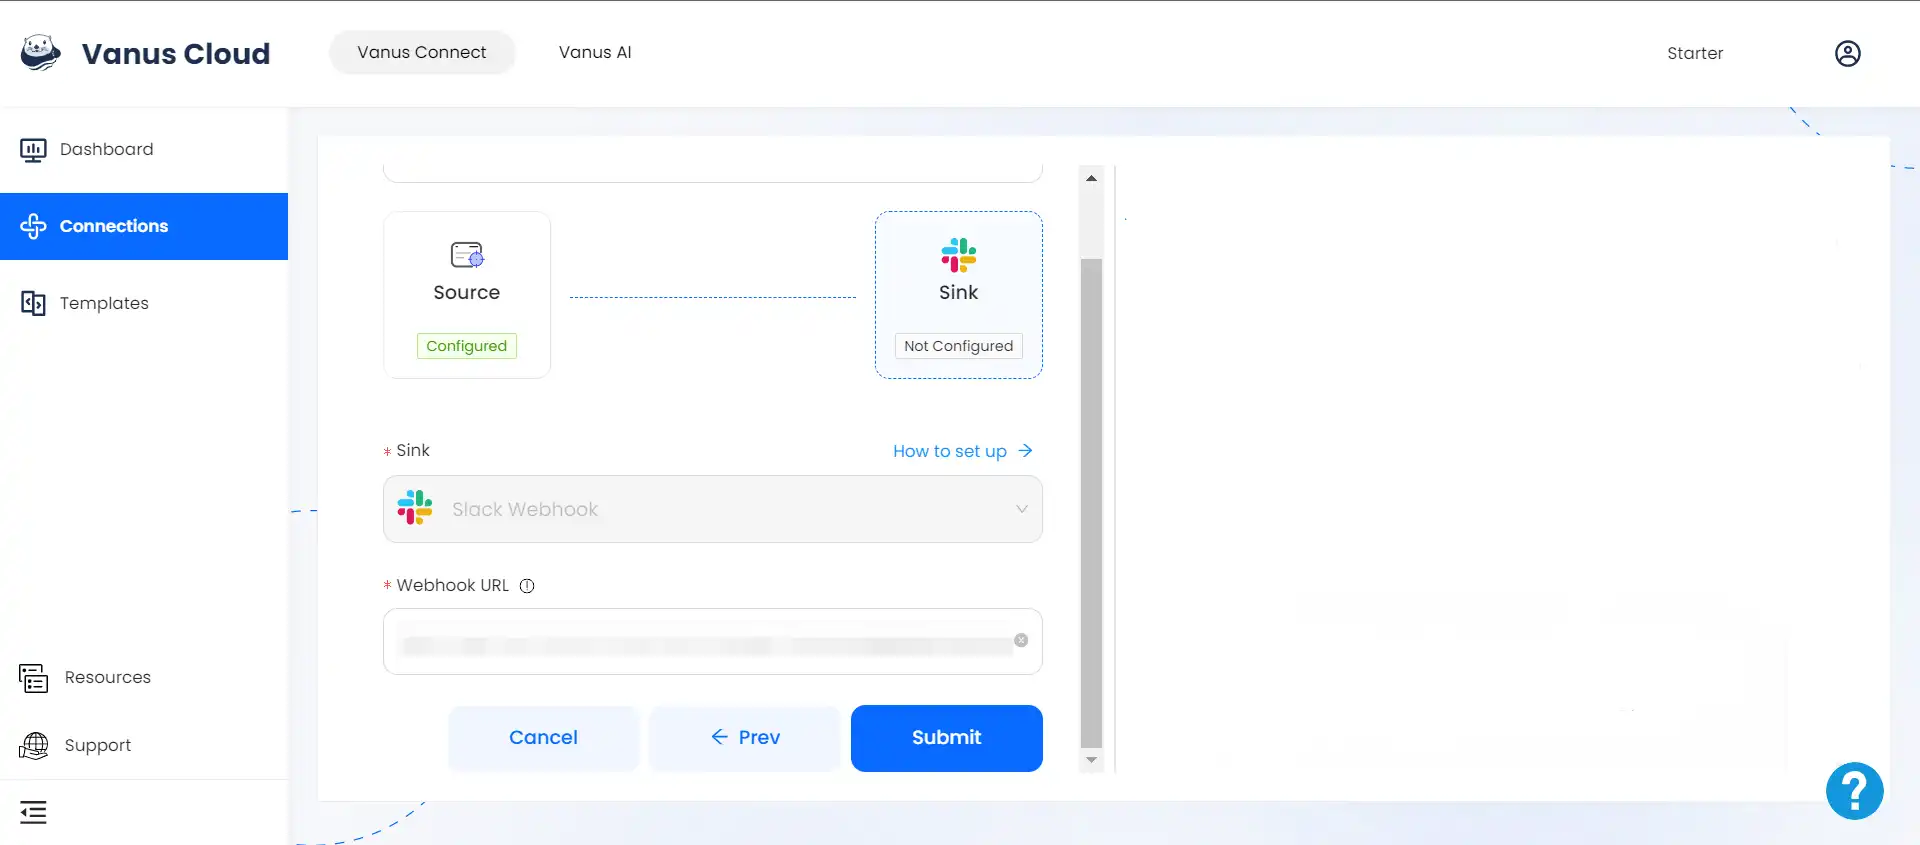Clear the Webhook URL with the x icon
The width and height of the screenshot is (1920, 845).
1021,640
